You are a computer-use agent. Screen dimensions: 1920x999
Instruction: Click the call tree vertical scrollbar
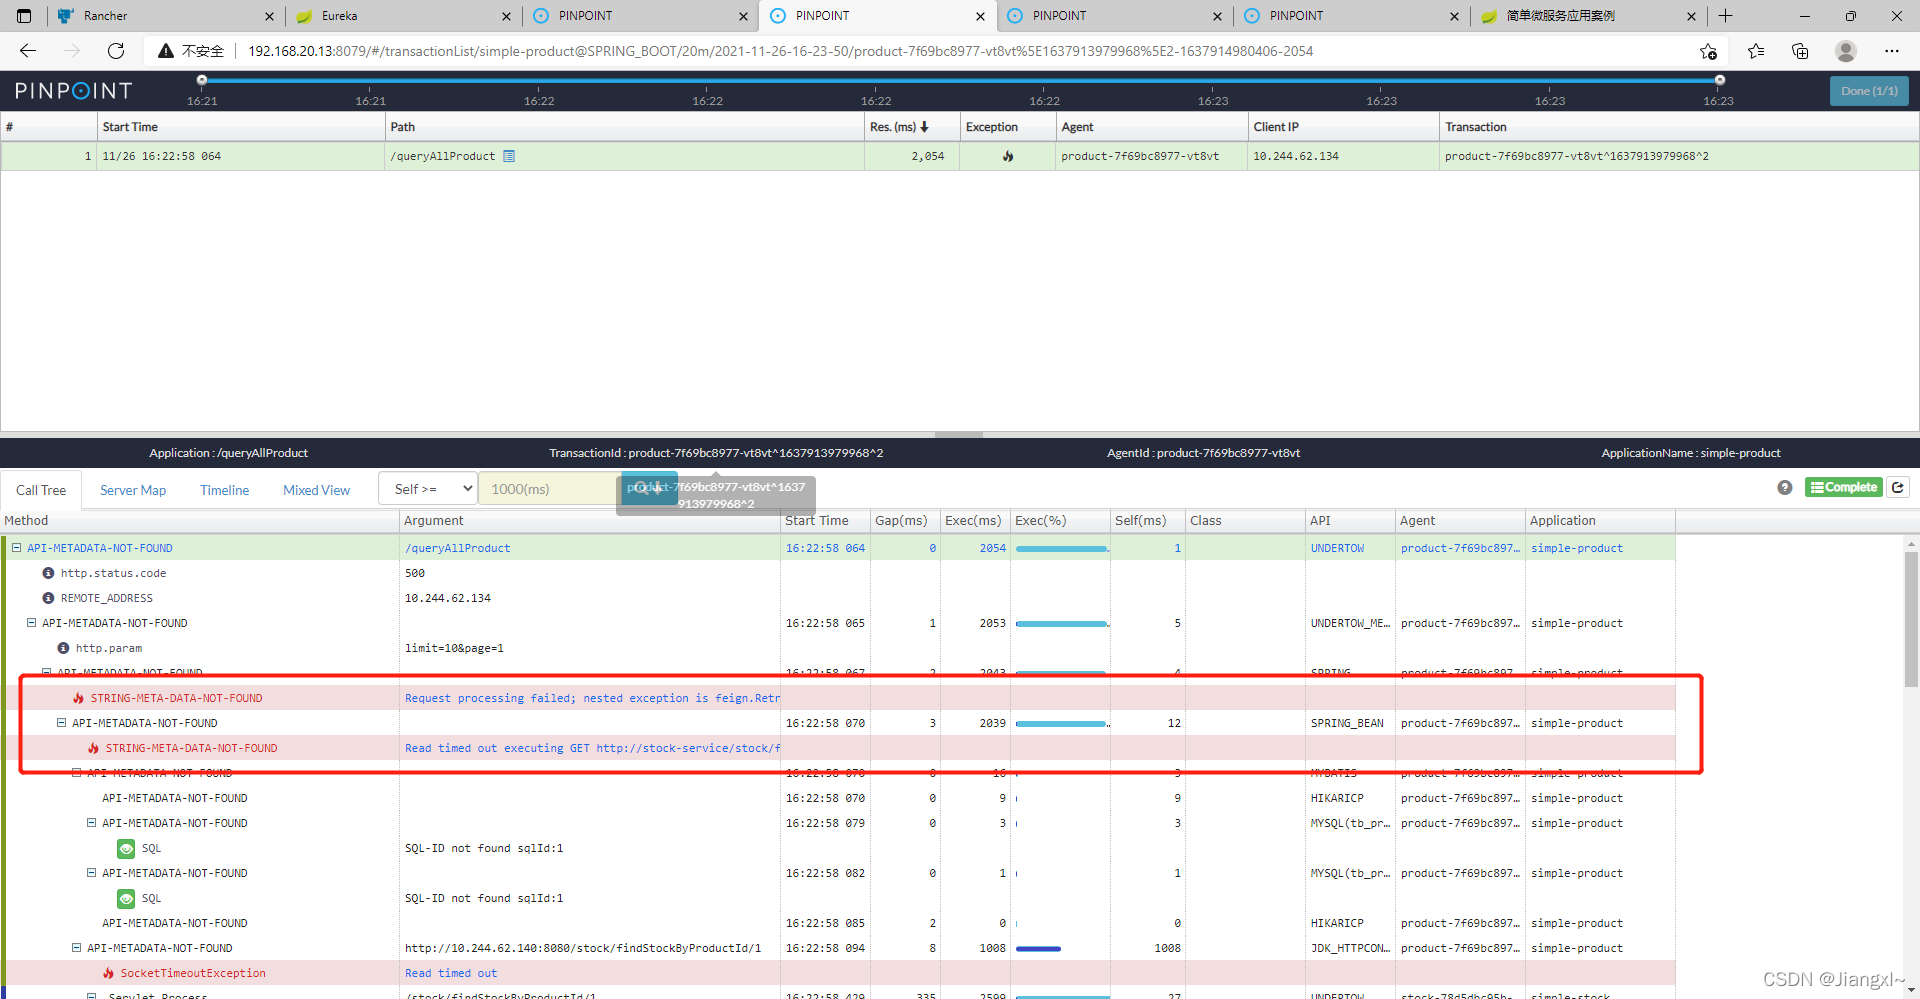click(1911, 620)
